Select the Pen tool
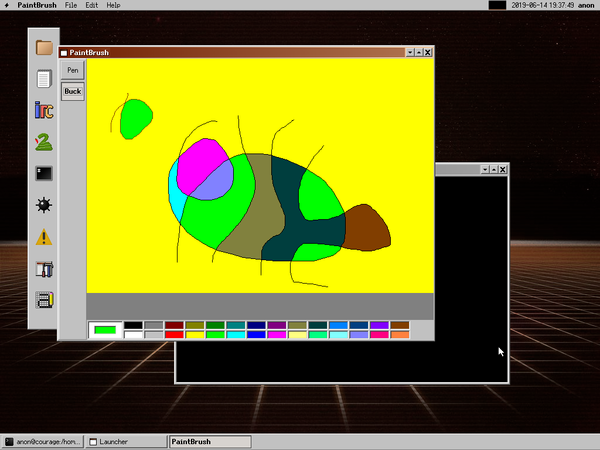The height and width of the screenshot is (450, 600). coord(73,70)
